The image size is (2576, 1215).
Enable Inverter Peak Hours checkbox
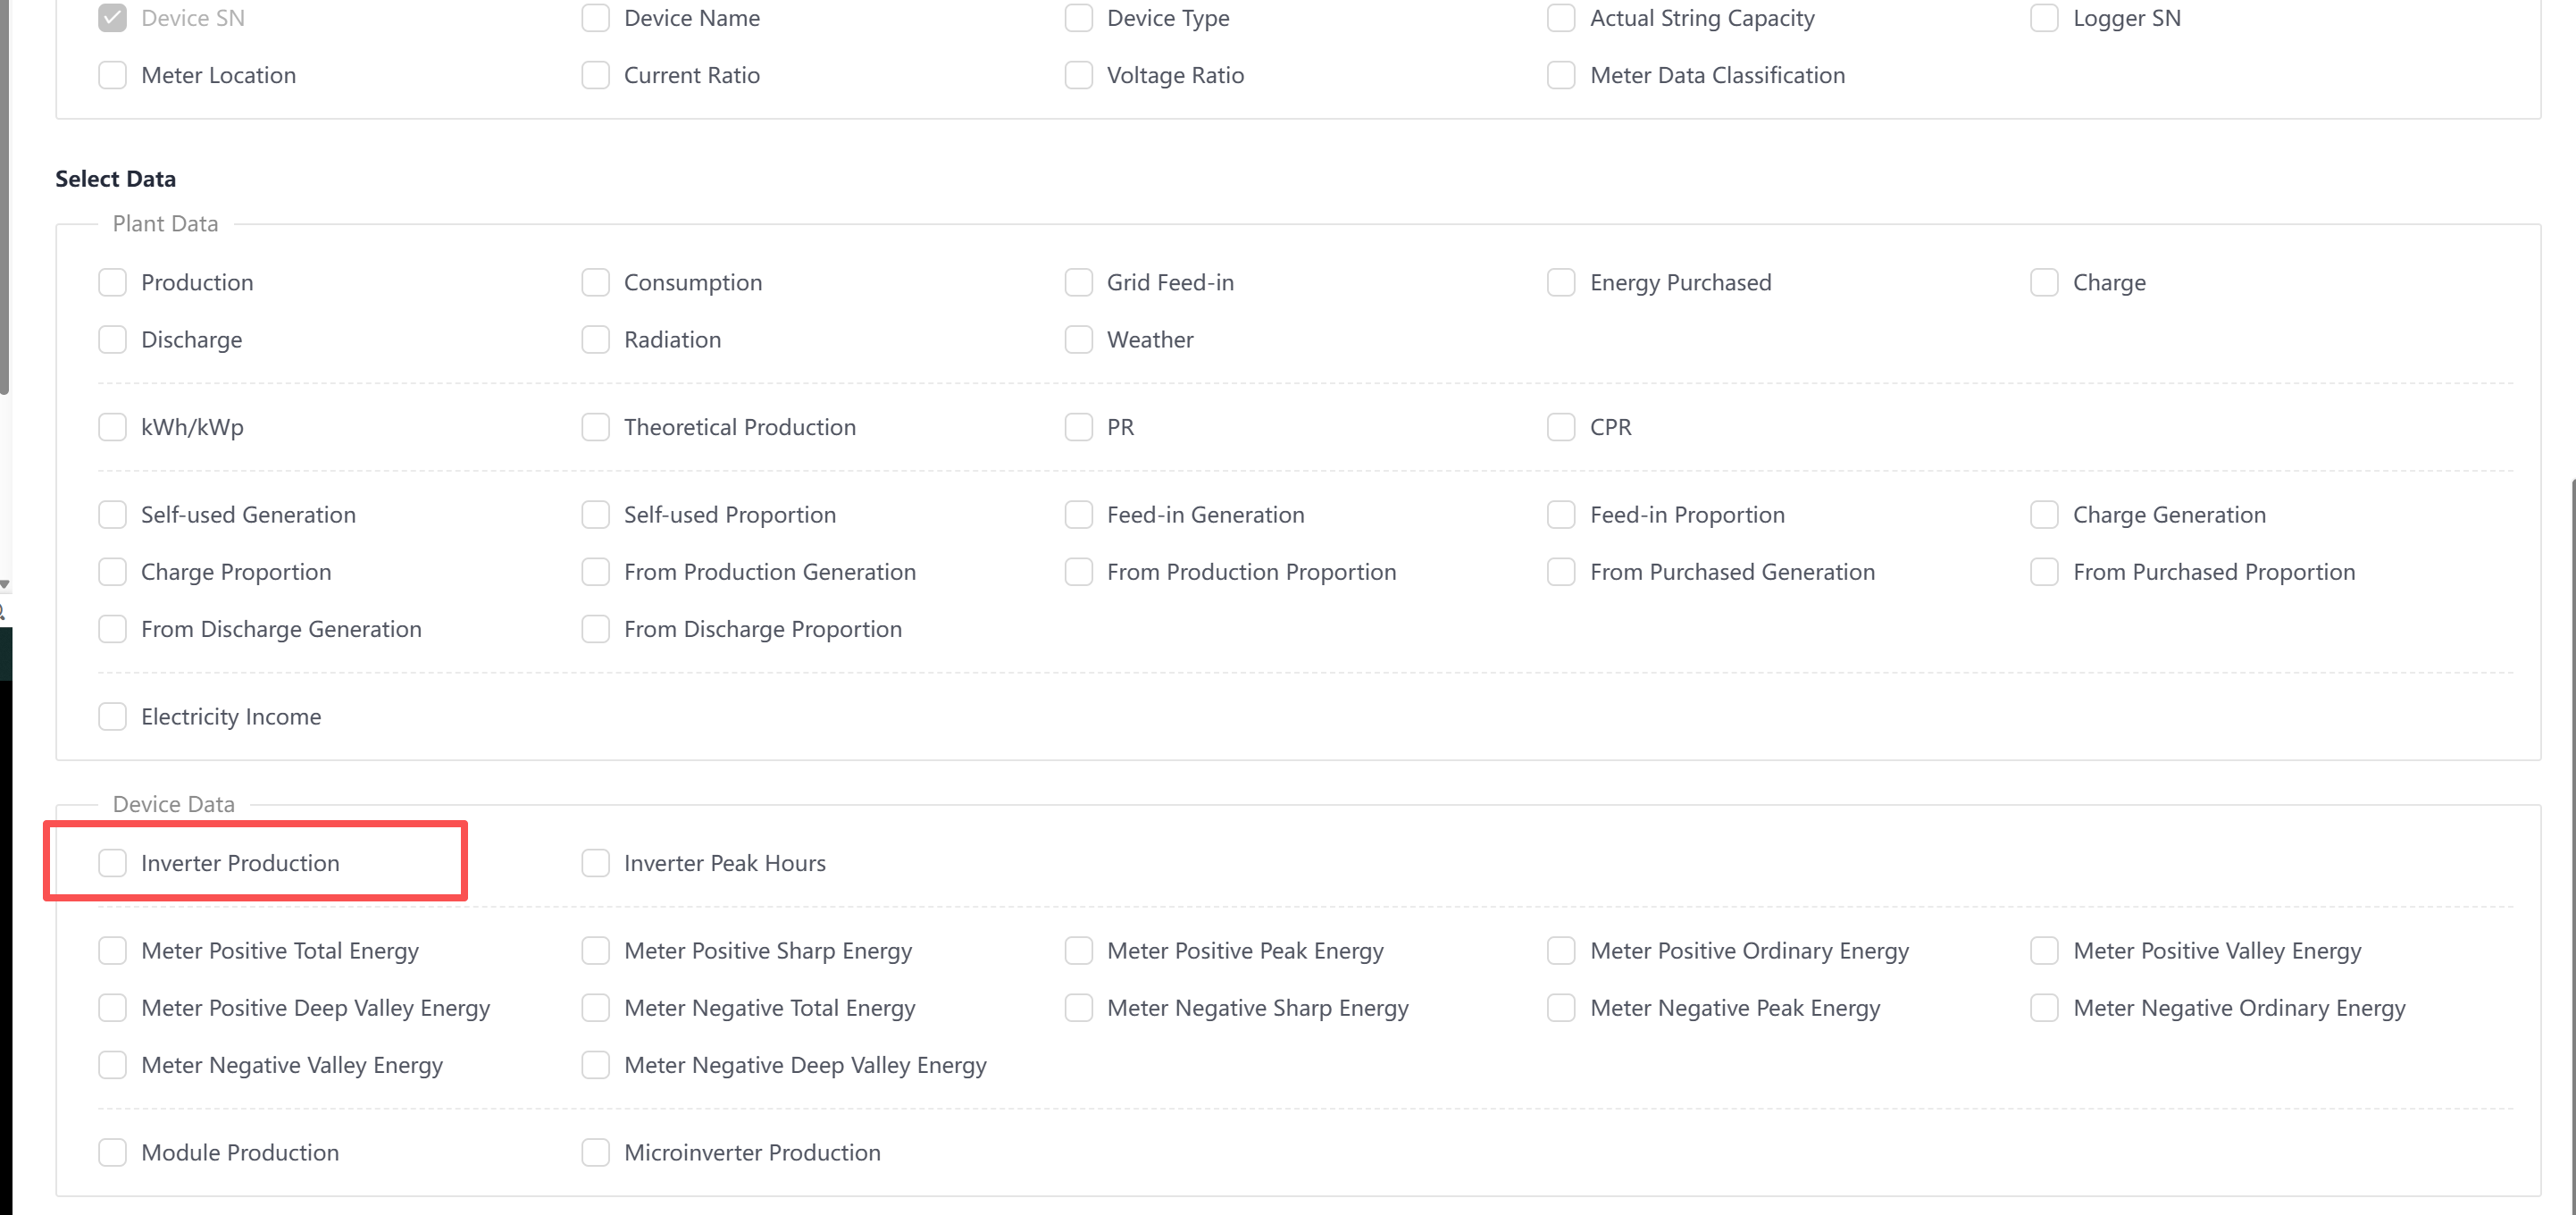tap(596, 863)
